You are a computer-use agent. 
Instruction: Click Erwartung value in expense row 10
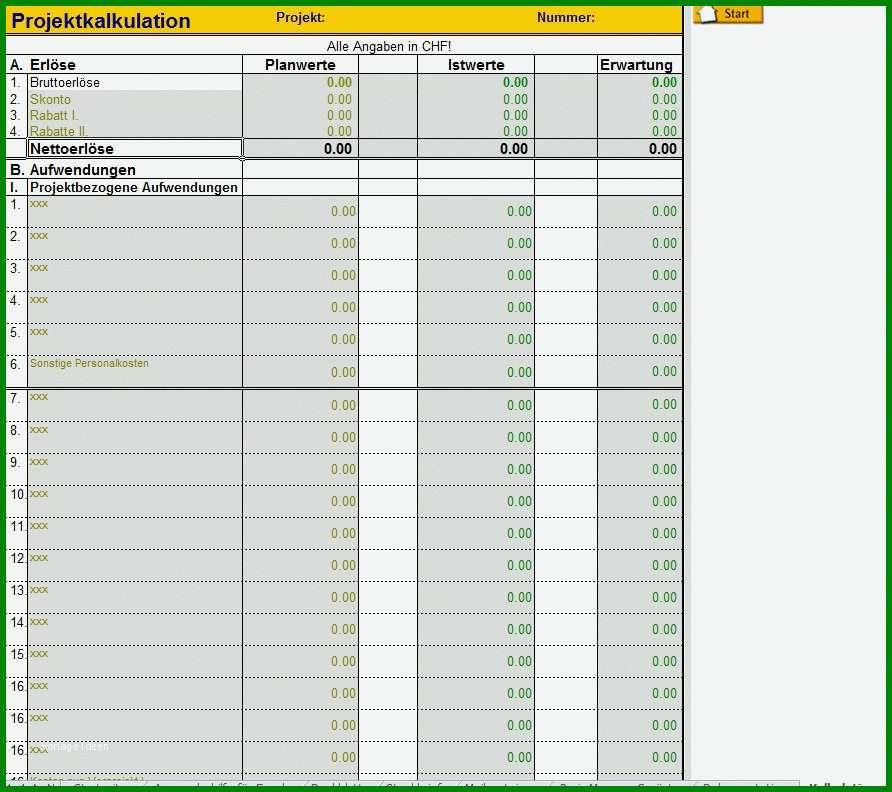tap(664, 501)
